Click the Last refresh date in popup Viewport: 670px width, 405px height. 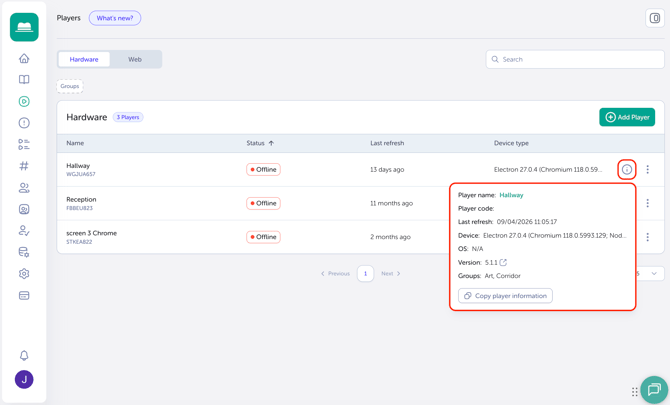pyautogui.click(x=527, y=222)
